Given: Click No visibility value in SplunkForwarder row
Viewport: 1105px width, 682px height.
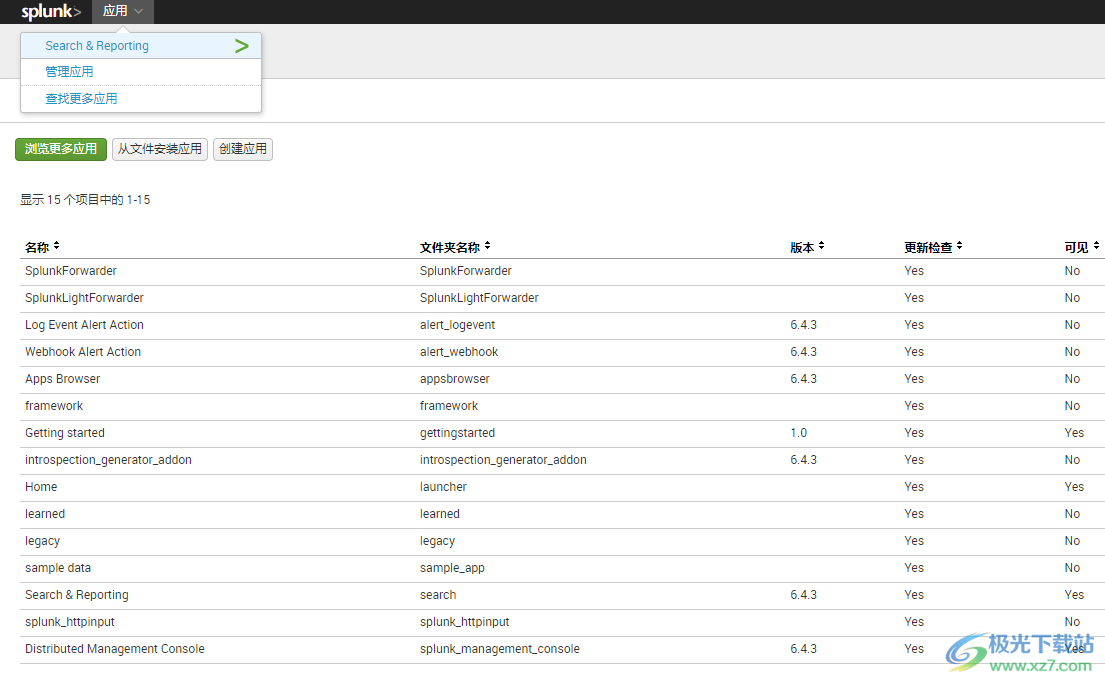Looking at the screenshot, I should pos(1072,271).
